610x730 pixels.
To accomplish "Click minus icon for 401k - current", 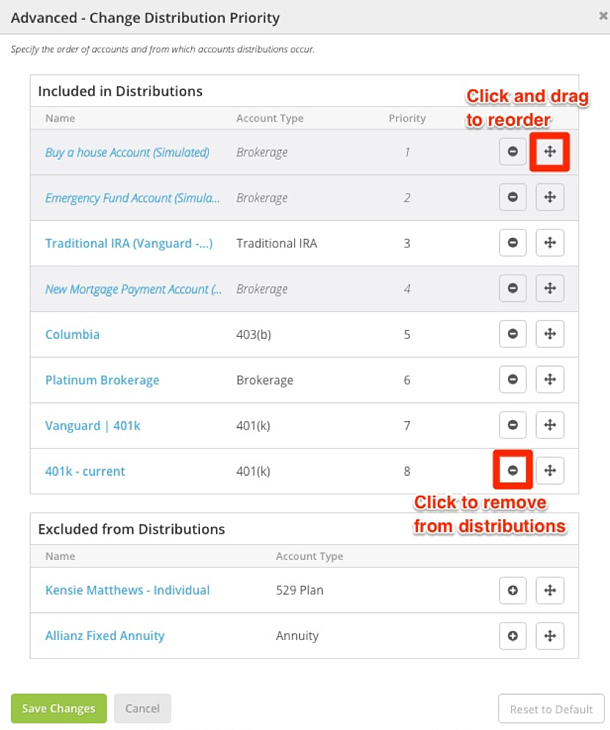I will [x=513, y=471].
